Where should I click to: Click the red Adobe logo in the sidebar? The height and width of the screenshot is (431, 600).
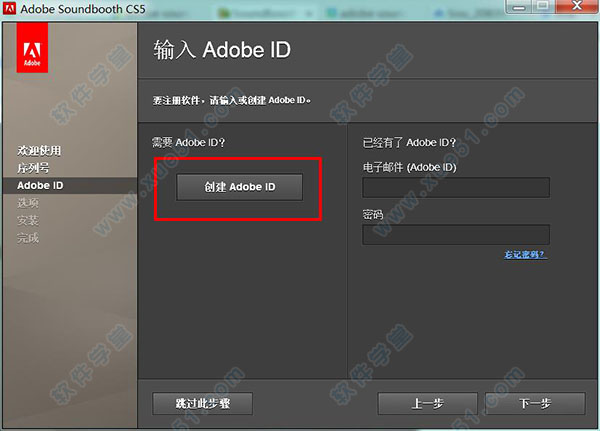[x=32, y=47]
